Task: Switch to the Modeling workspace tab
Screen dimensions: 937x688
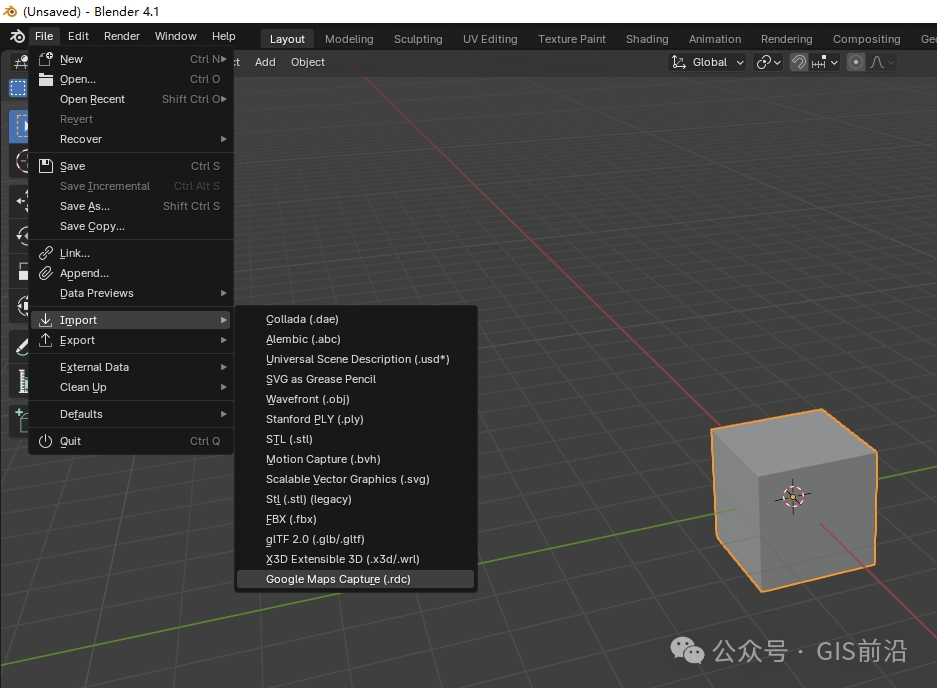Action: pyautogui.click(x=349, y=39)
